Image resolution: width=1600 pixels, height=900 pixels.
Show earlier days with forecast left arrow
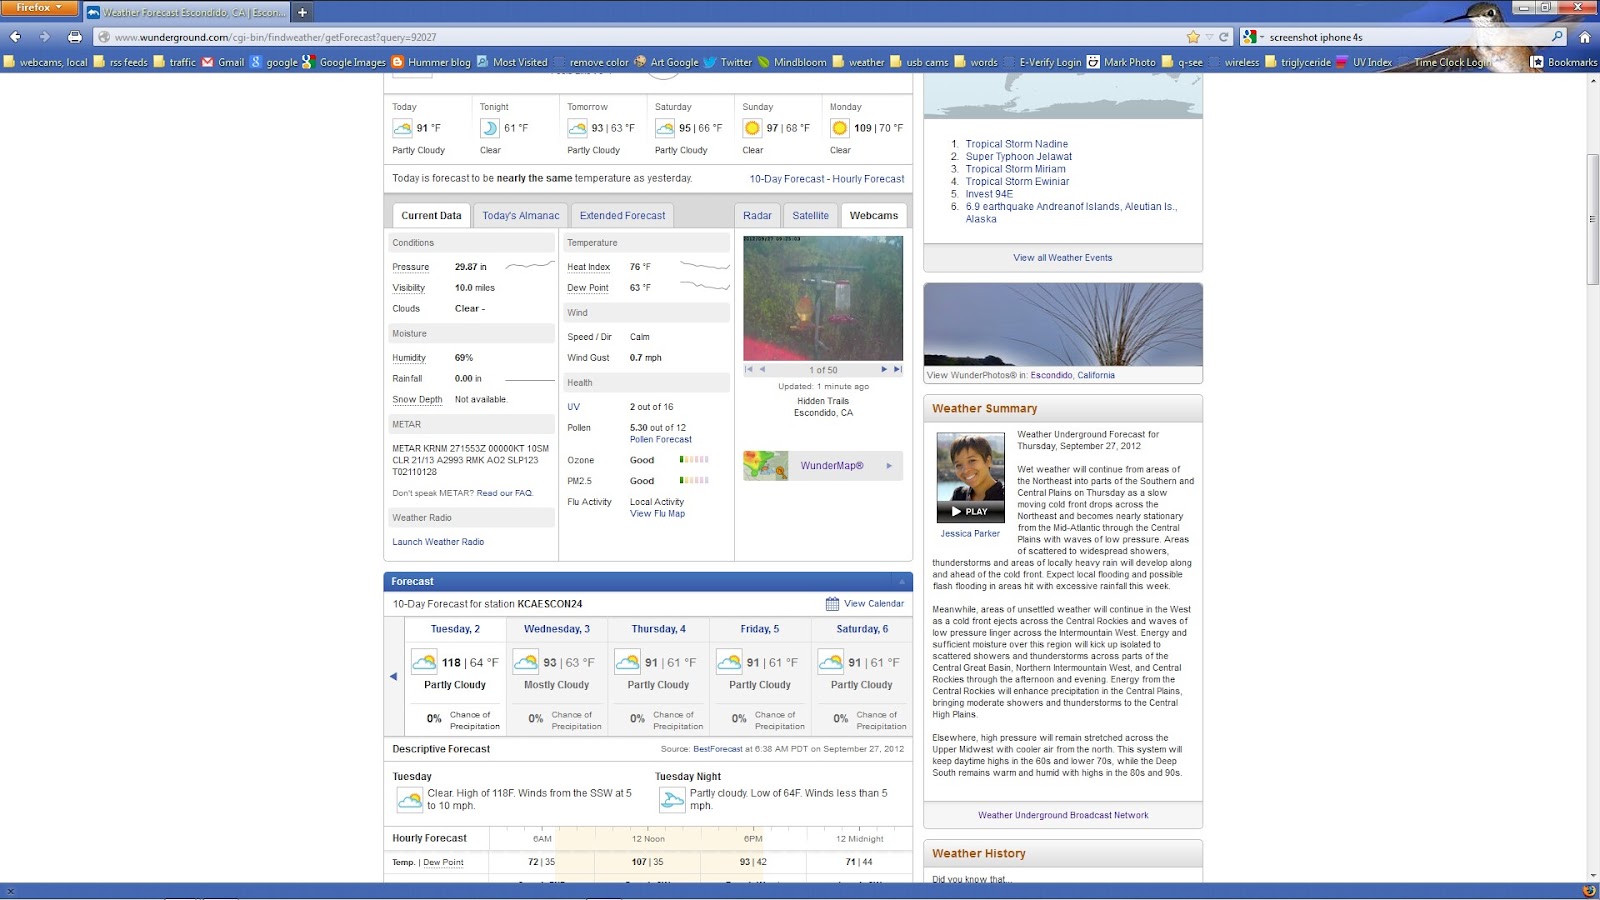click(x=393, y=676)
